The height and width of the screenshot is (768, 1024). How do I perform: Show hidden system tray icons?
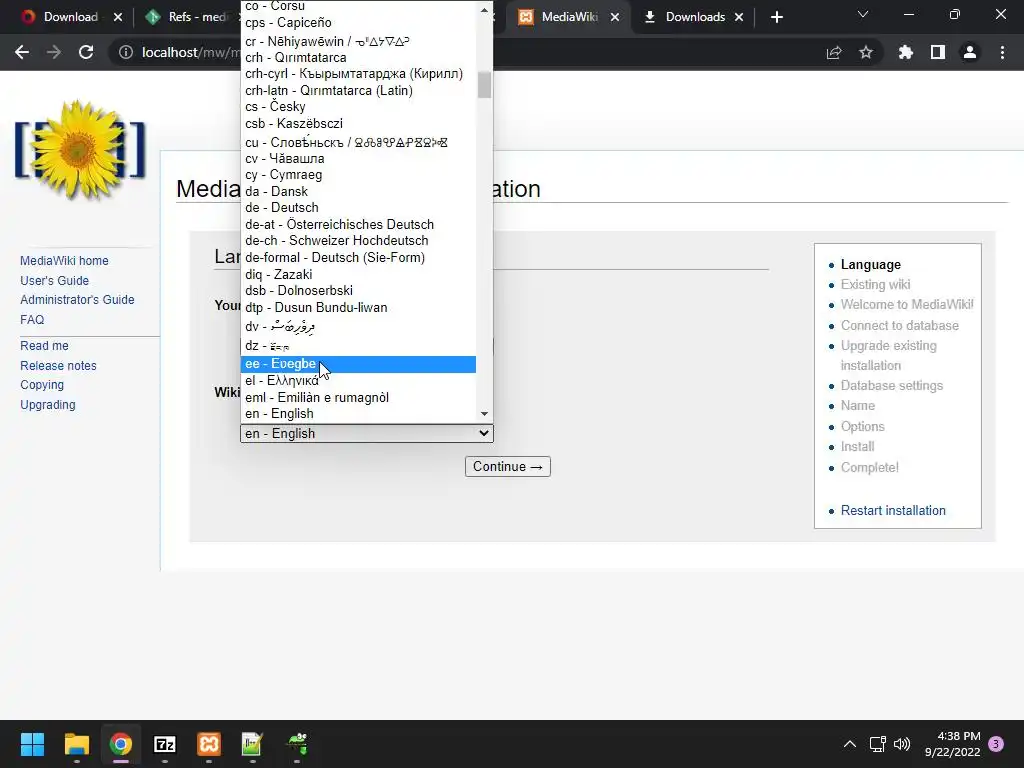pyautogui.click(x=850, y=744)
